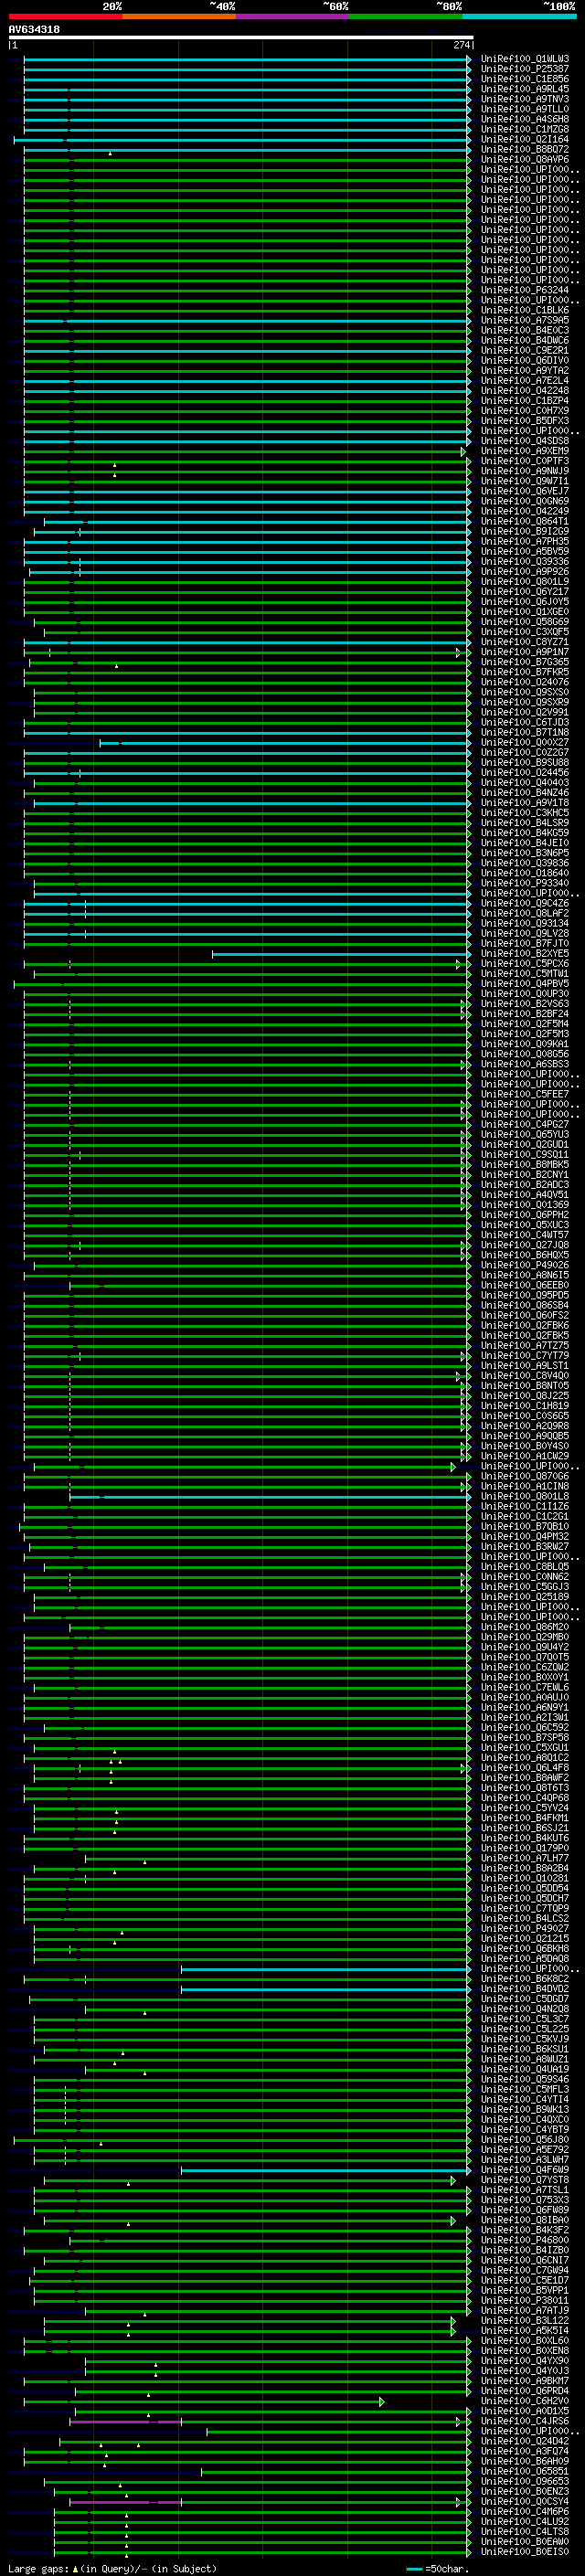Click the UniRef100_Q4PBV5 label
Viewport: 585px width, 2576px height.
[x=524, y=984]
